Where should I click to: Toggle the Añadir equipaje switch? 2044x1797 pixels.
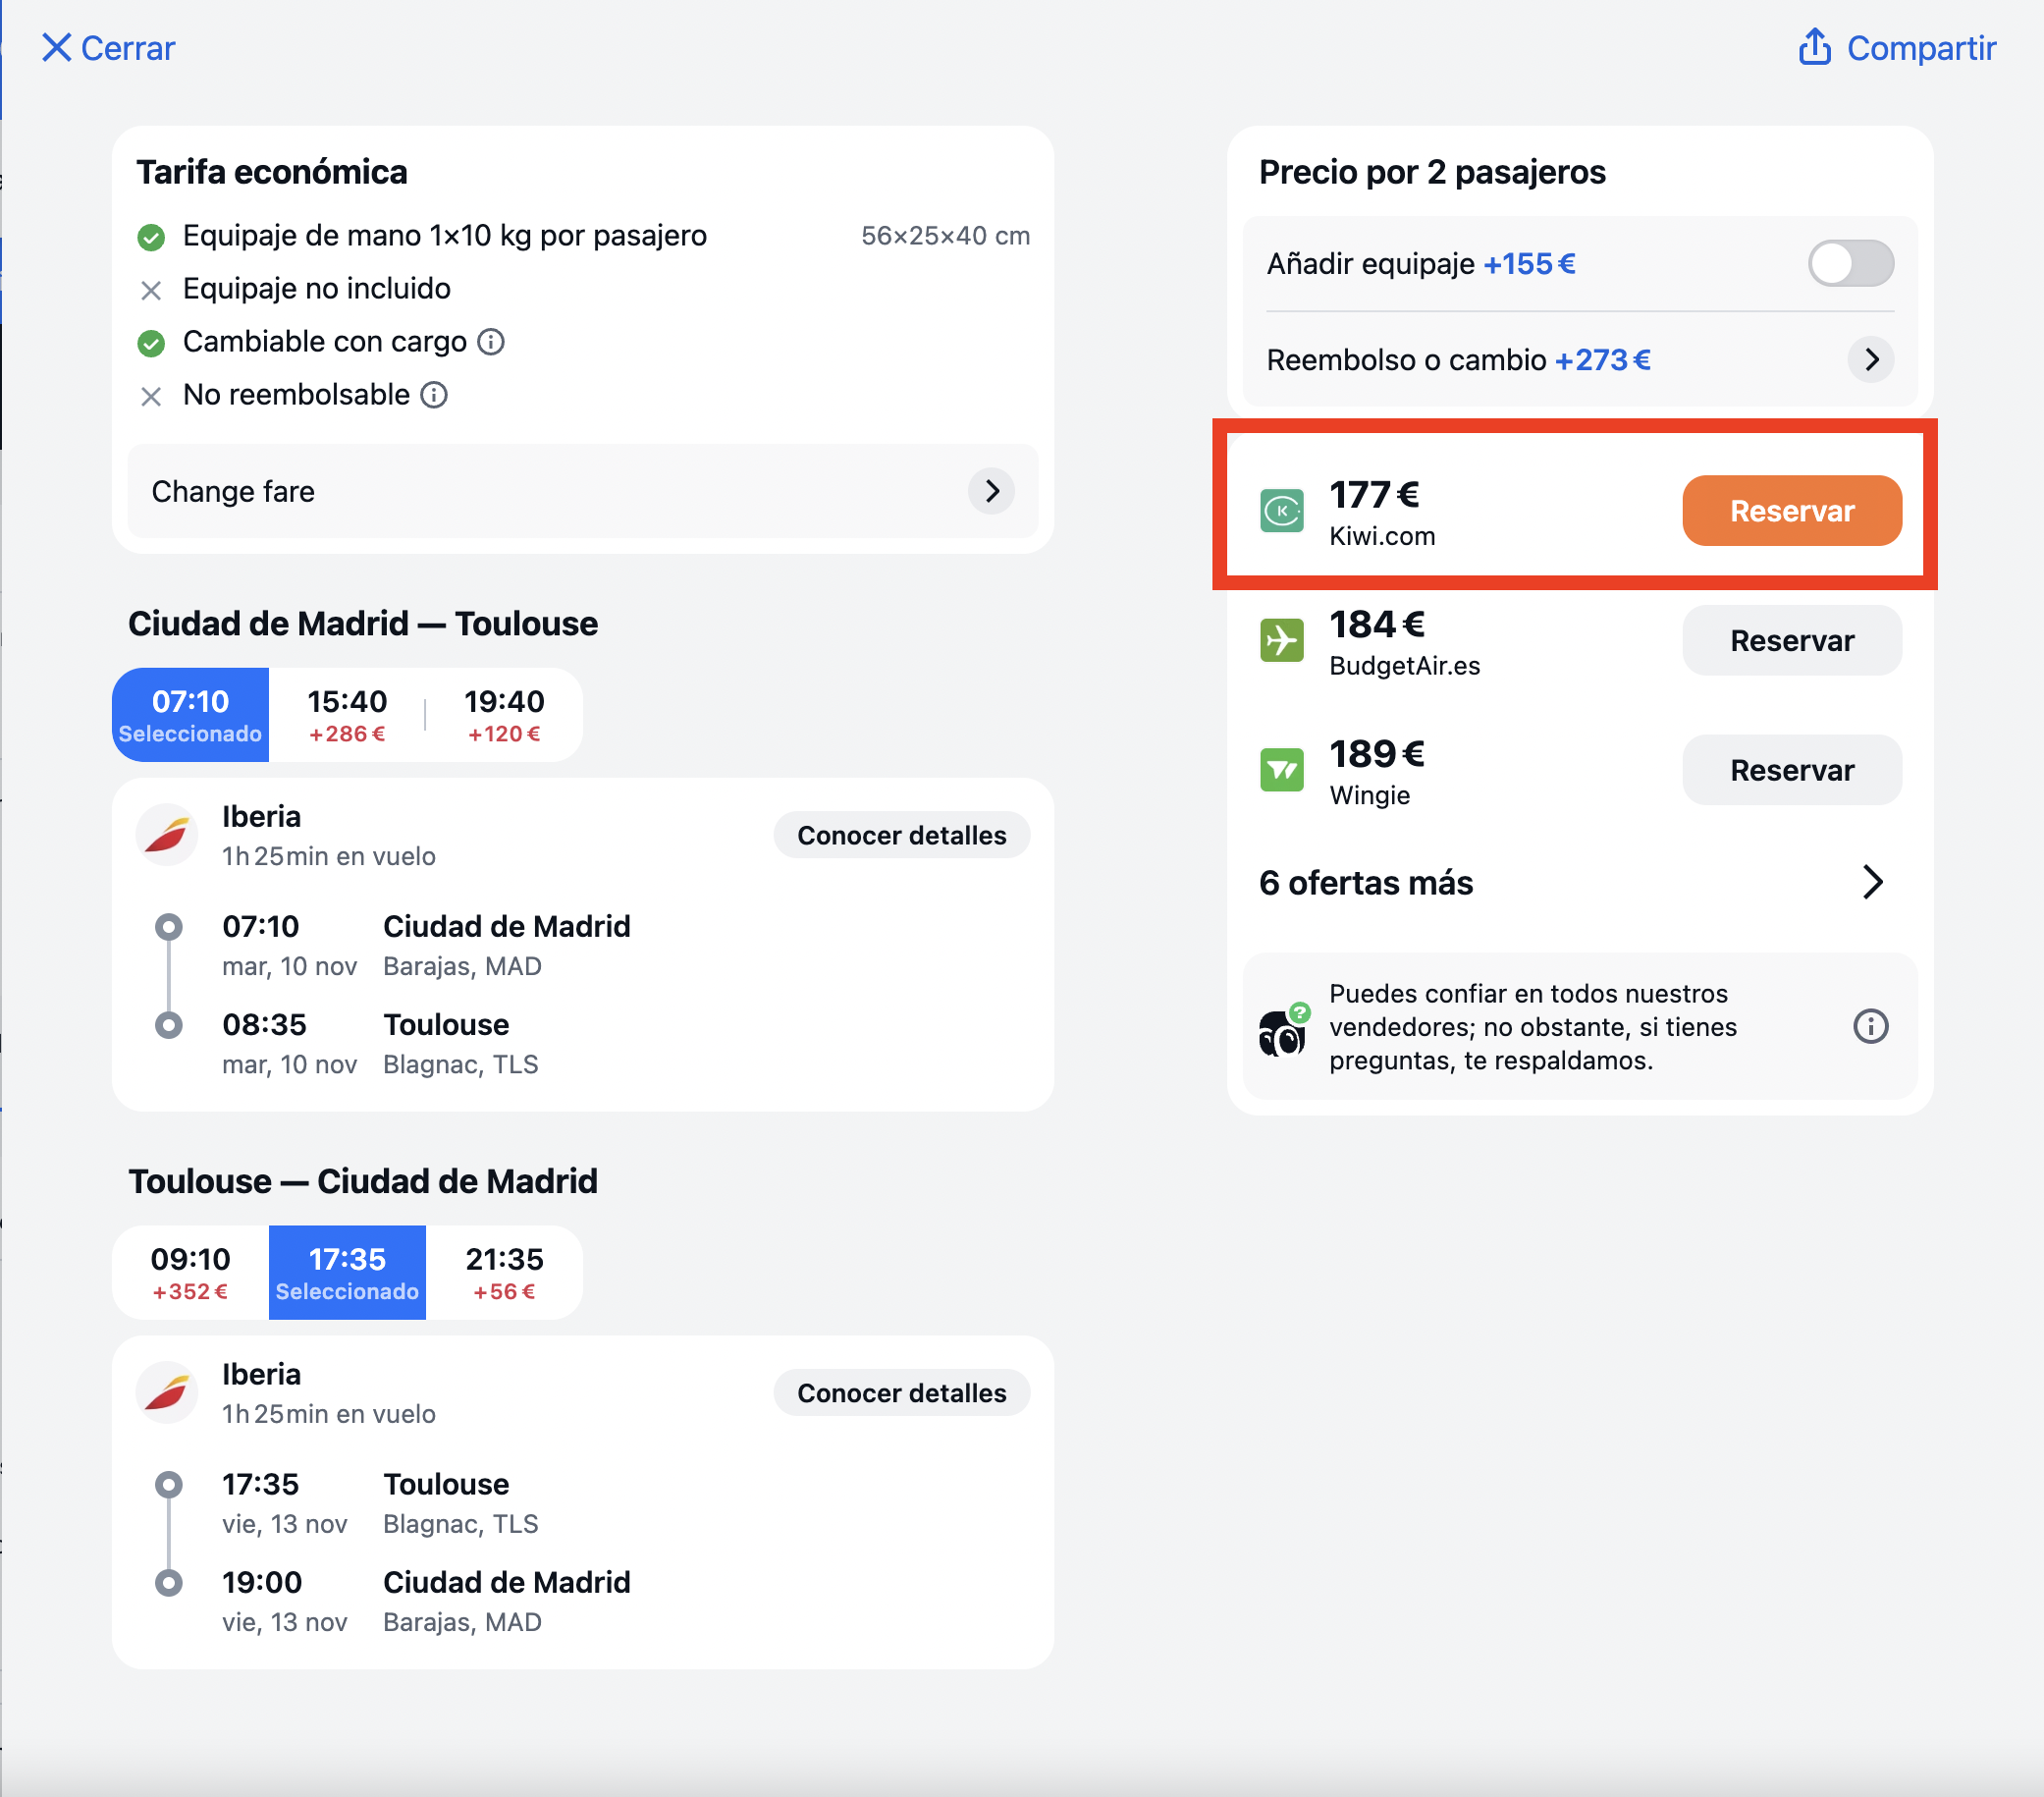1850,264
